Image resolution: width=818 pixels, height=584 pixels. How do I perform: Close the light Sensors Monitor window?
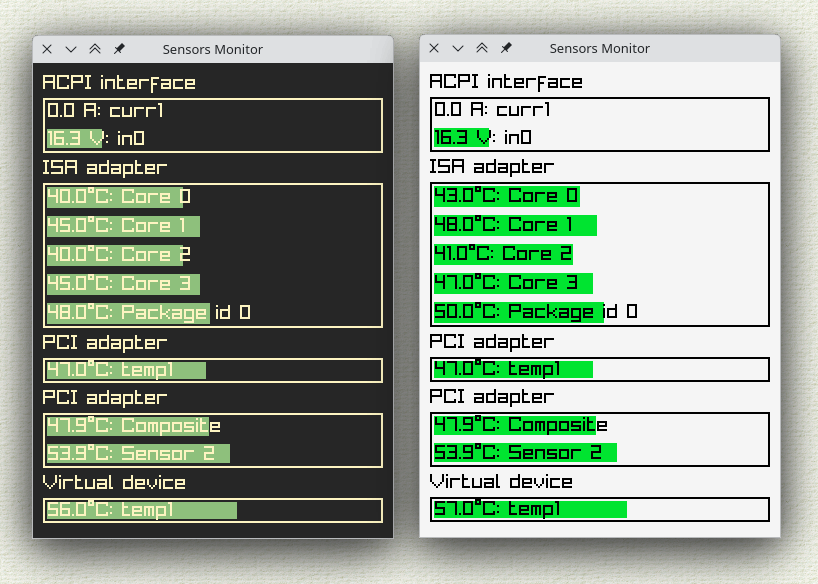point(434,48)
